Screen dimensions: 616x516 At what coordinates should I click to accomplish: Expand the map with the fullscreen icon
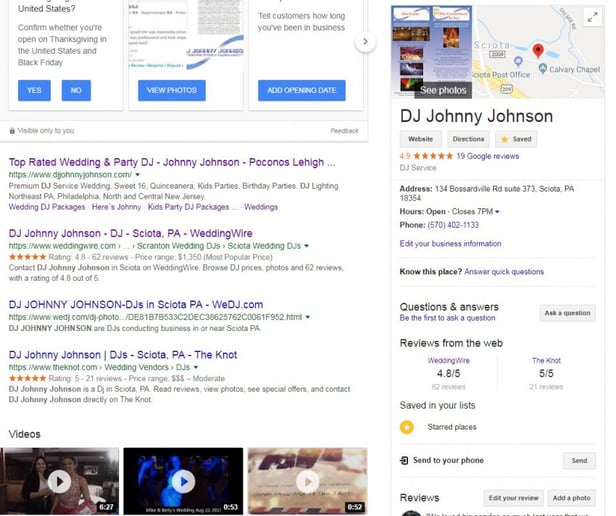click(x=592, y=17)
